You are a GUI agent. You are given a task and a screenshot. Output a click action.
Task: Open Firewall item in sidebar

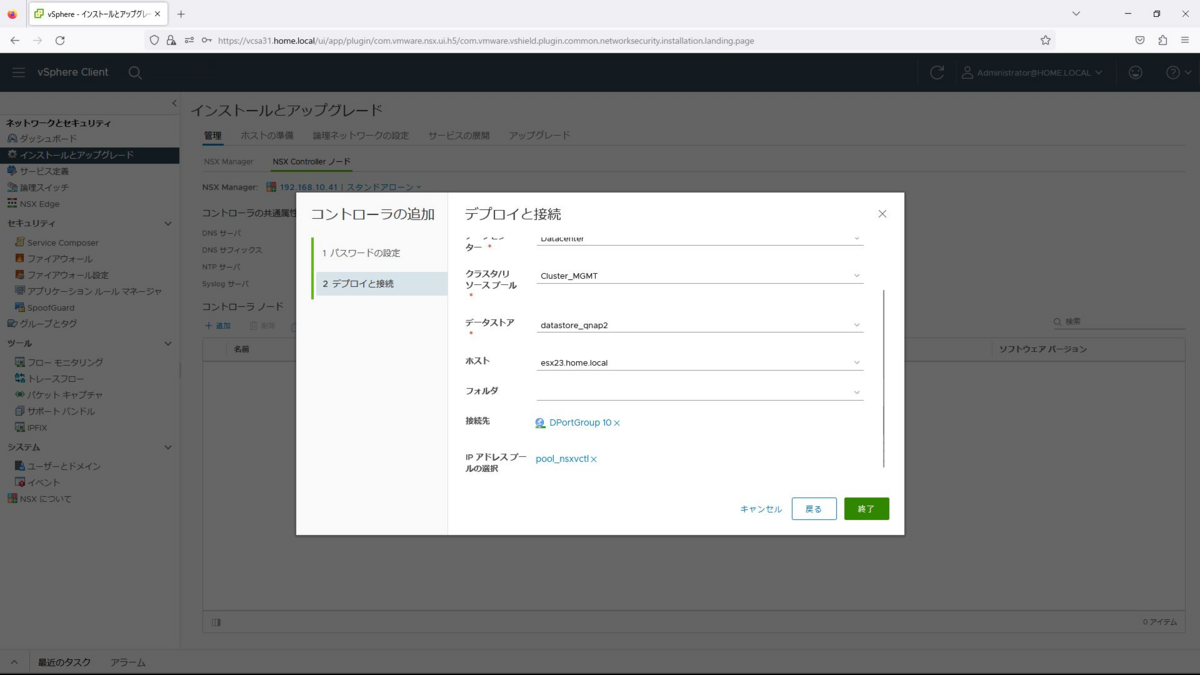point(59,259)
